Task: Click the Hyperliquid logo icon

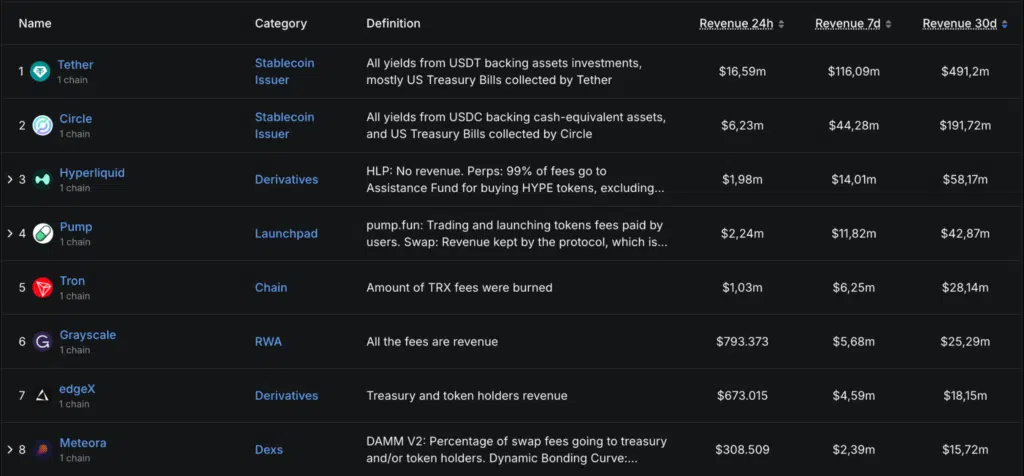Action: (42, 179)
